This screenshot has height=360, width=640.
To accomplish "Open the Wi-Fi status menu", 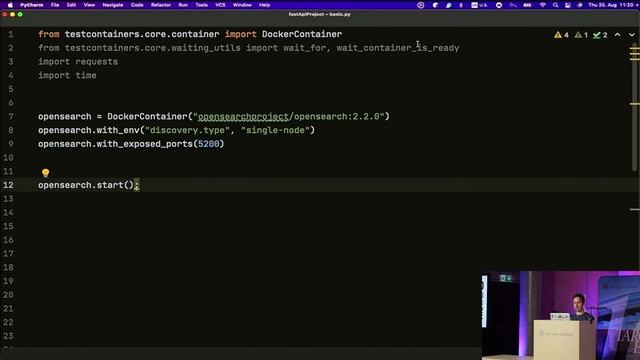I will coord(542,5).
